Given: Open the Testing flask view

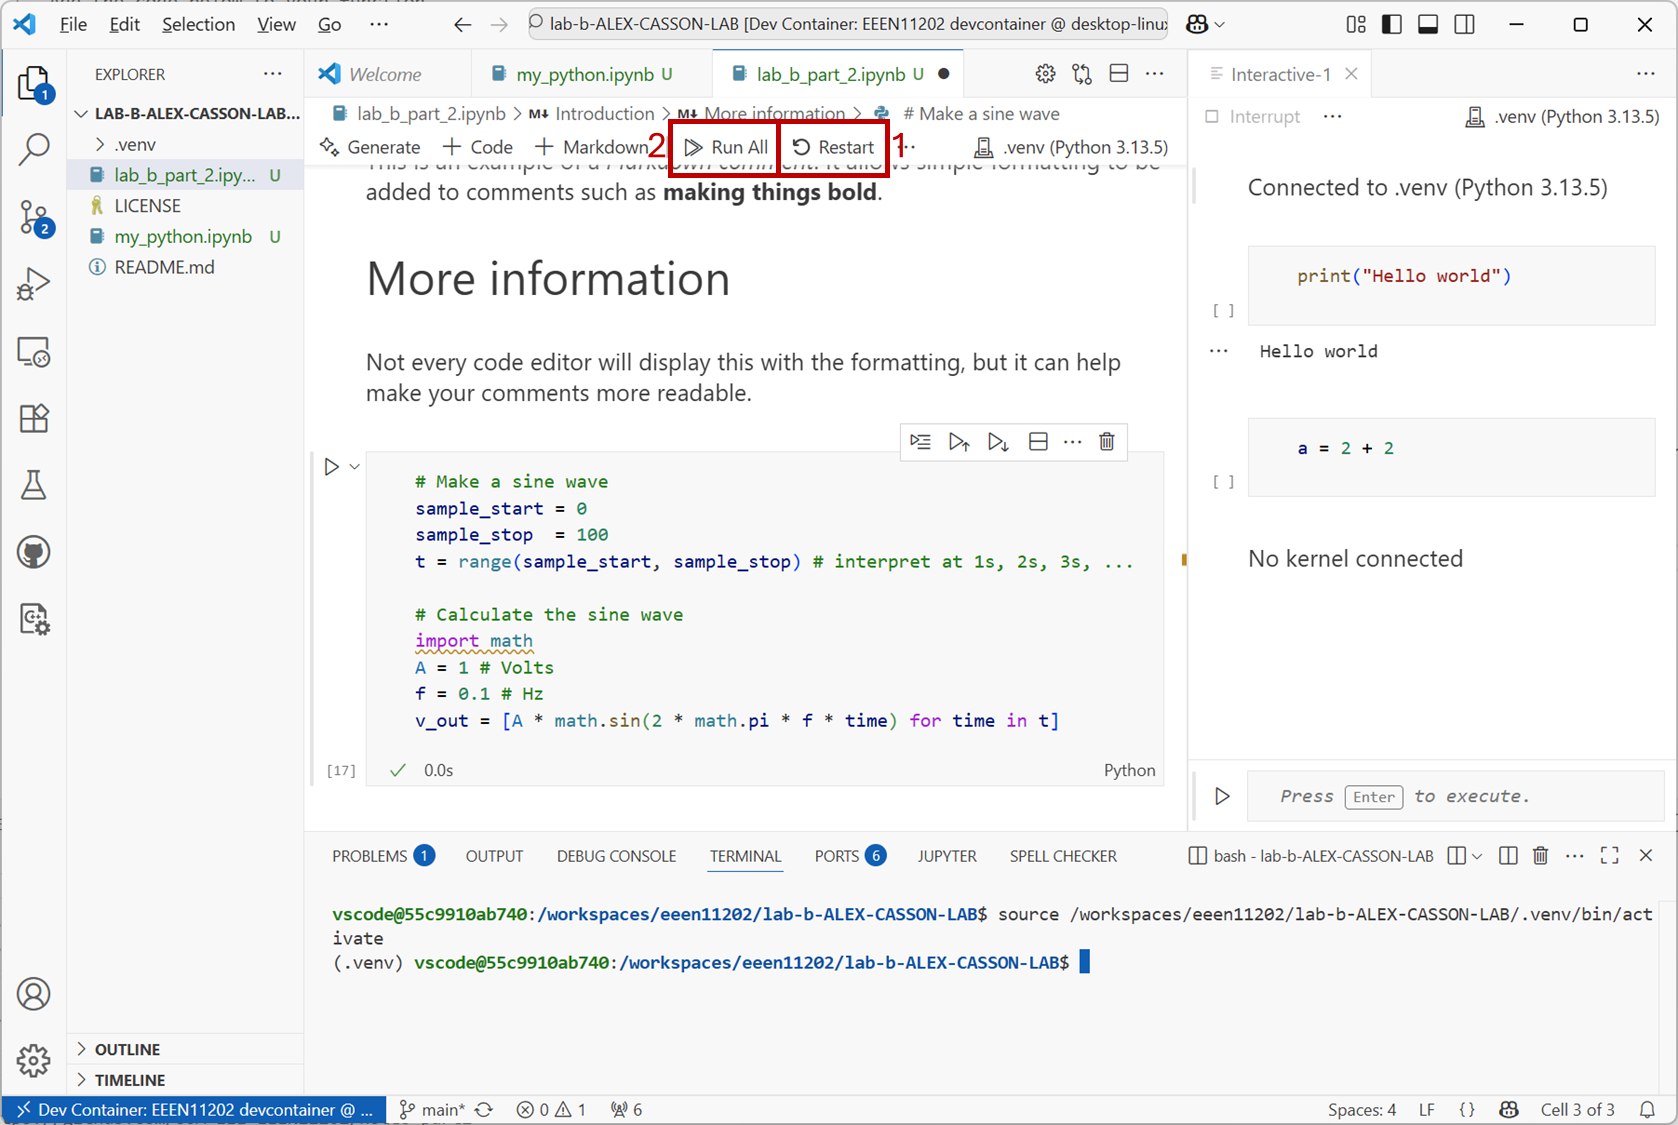Looking at the screenshot, I should coord(34,485).
